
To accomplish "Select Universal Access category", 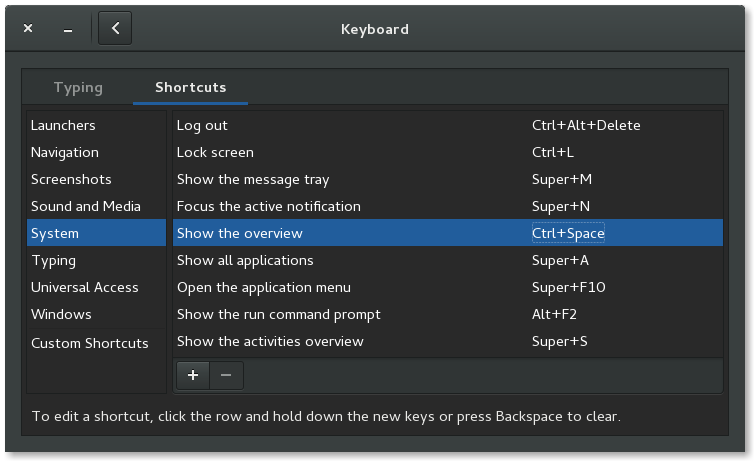I will (x=85, y=287).
